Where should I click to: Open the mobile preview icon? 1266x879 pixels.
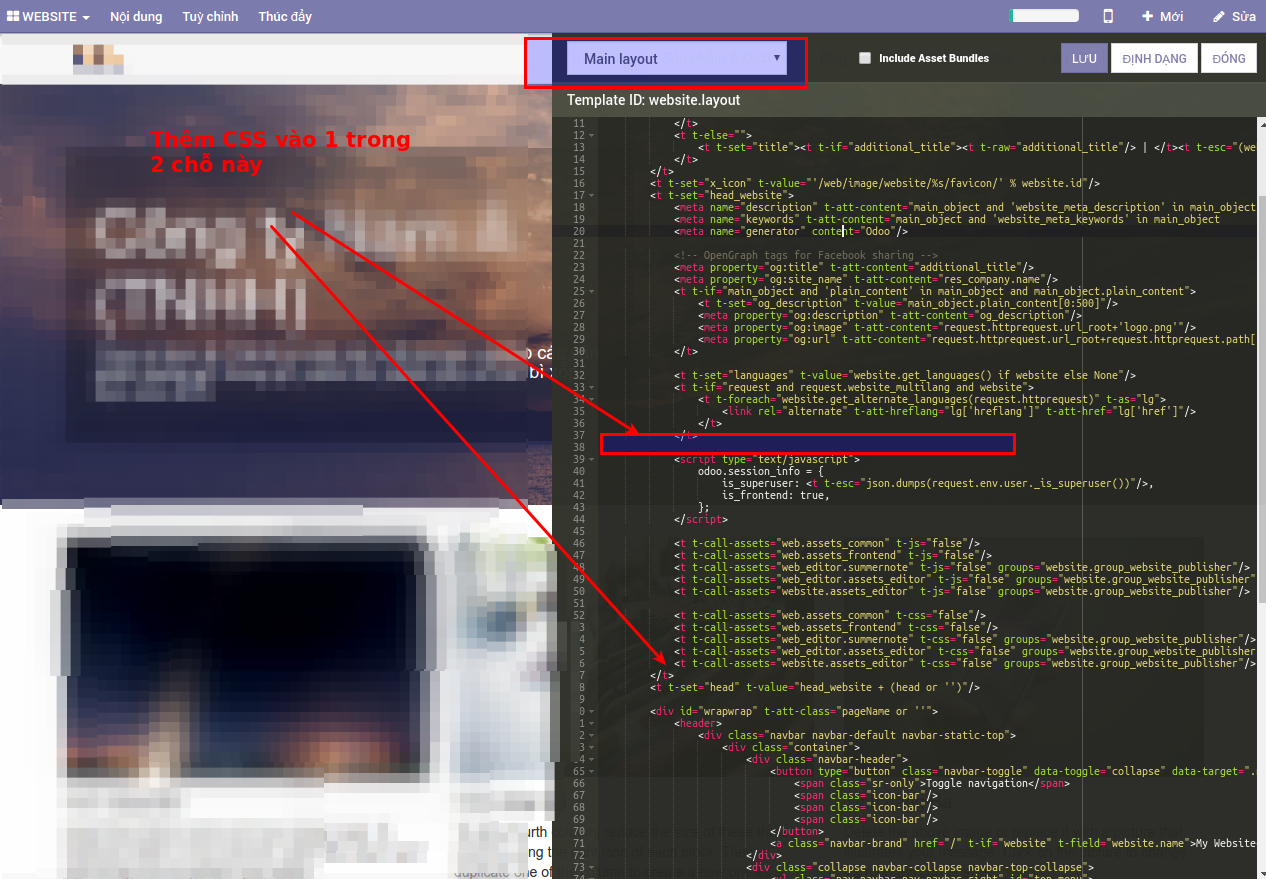[x=1108, y=16]
